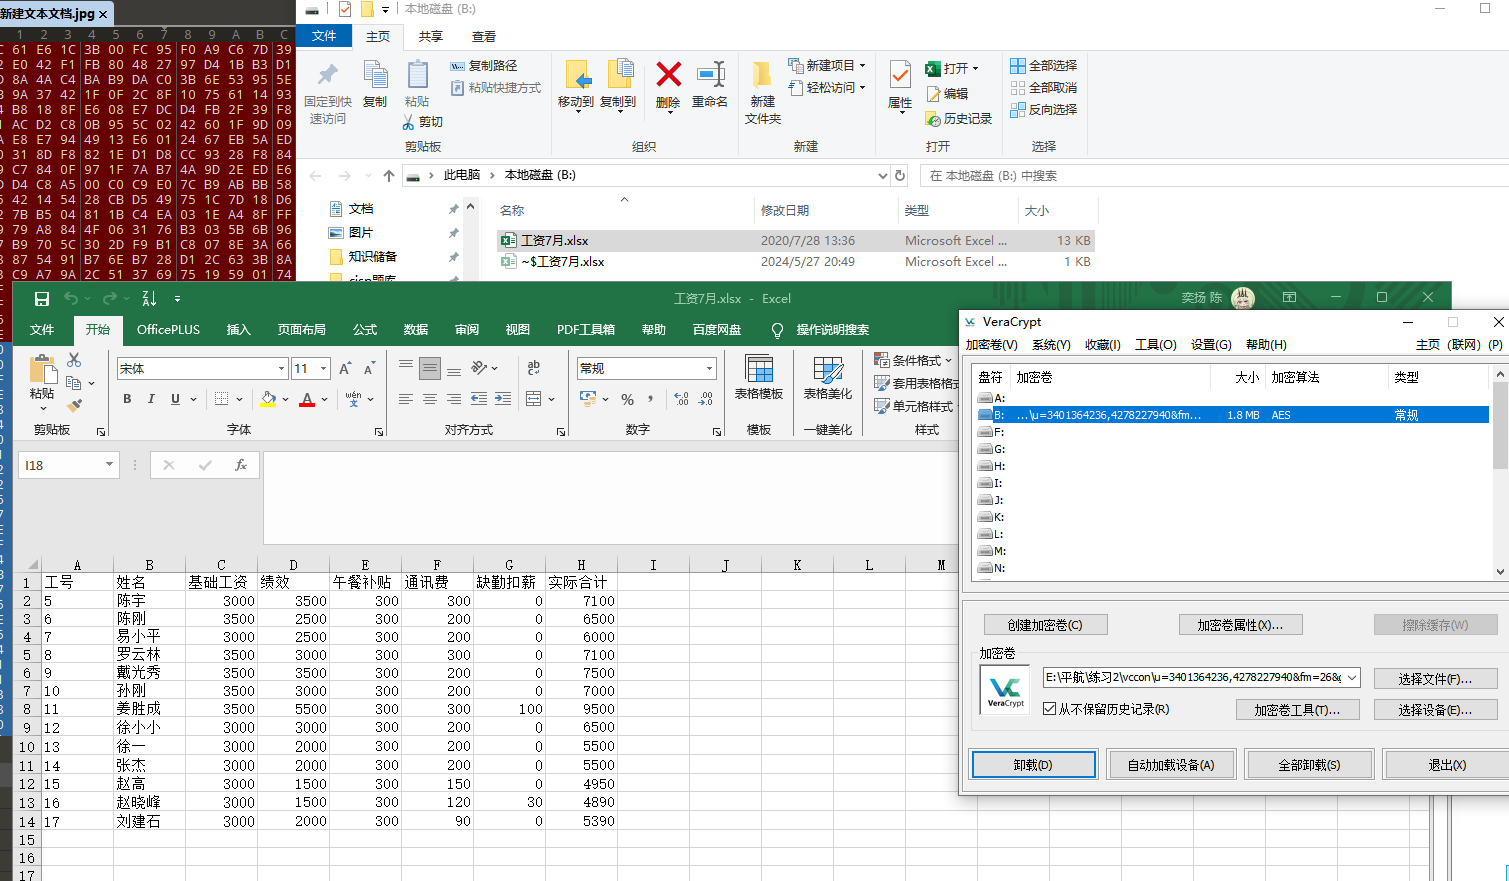1509x881 pixels.
Task: Align cell text left in Excel
Action: 405,399
